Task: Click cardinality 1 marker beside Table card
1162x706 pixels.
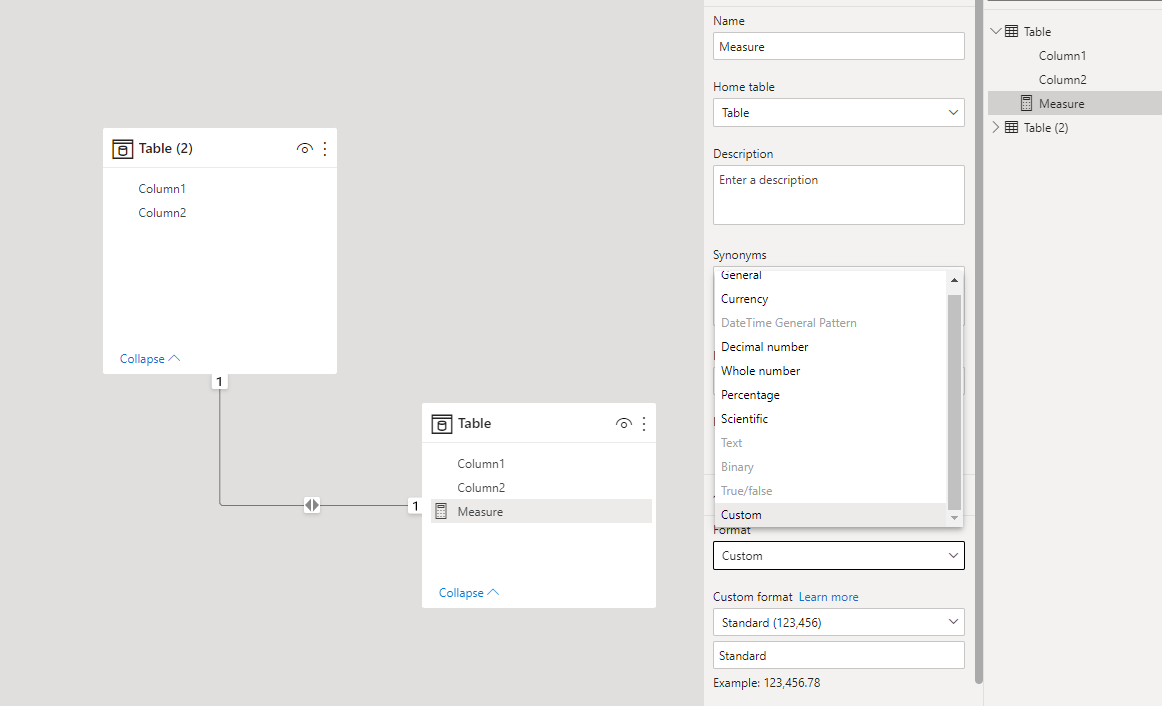Action: pyautogui.click(x=415, y=506)
